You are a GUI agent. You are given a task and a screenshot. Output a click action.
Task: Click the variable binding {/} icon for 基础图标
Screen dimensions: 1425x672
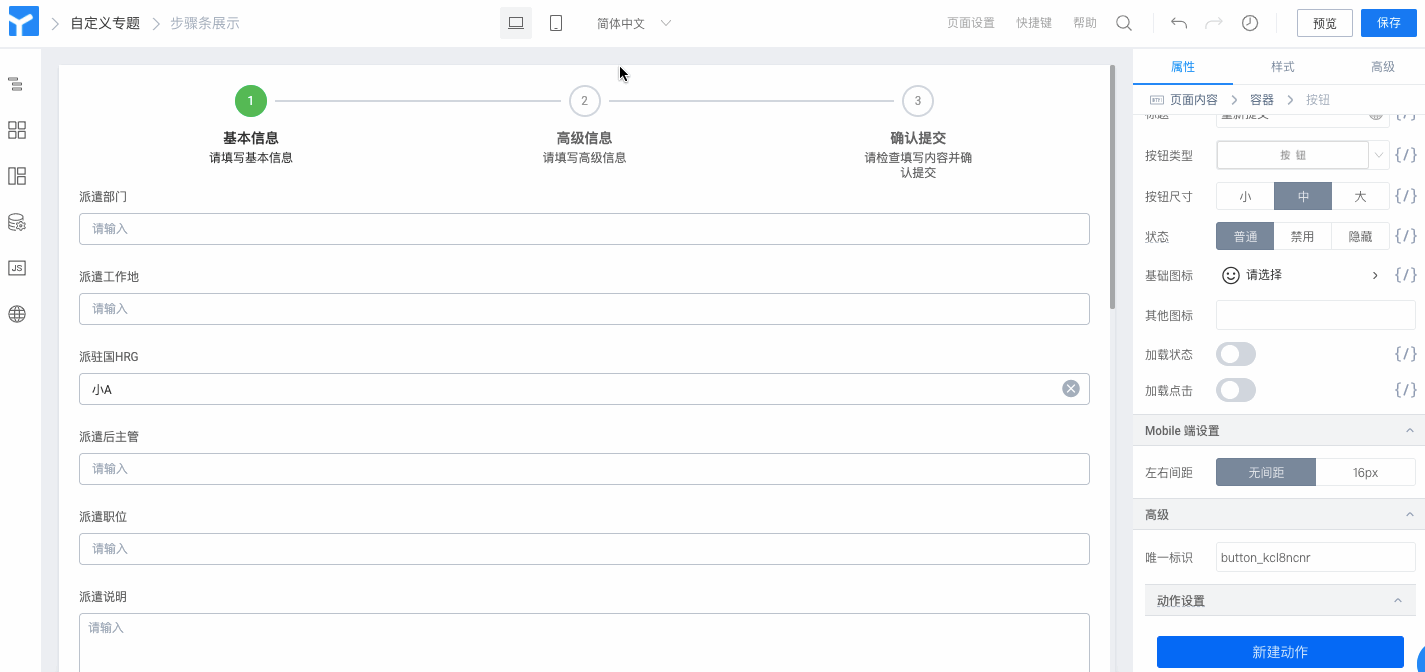(1406, 275)
